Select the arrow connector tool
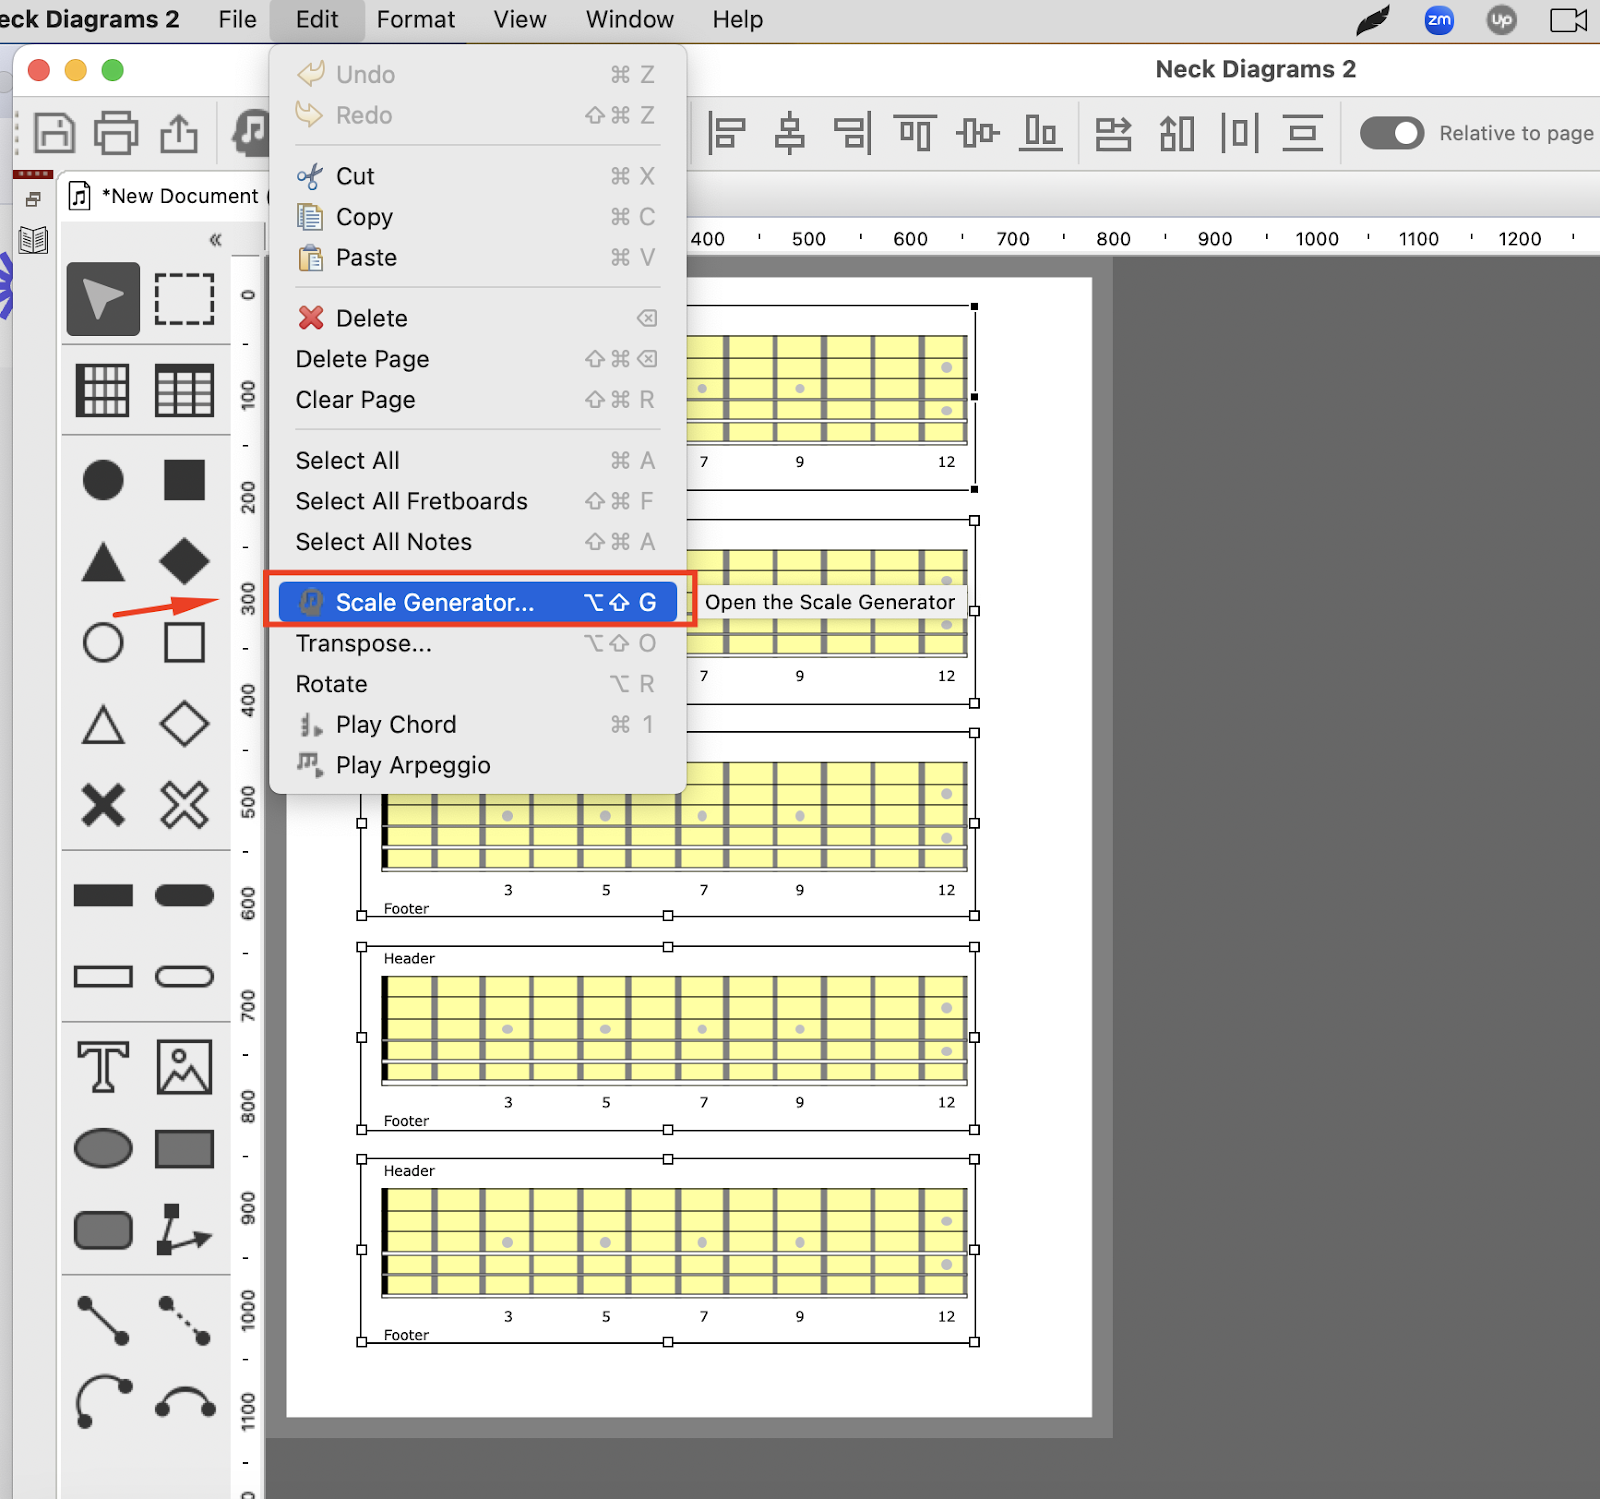The image size is (1600, 1499). 184,1229
